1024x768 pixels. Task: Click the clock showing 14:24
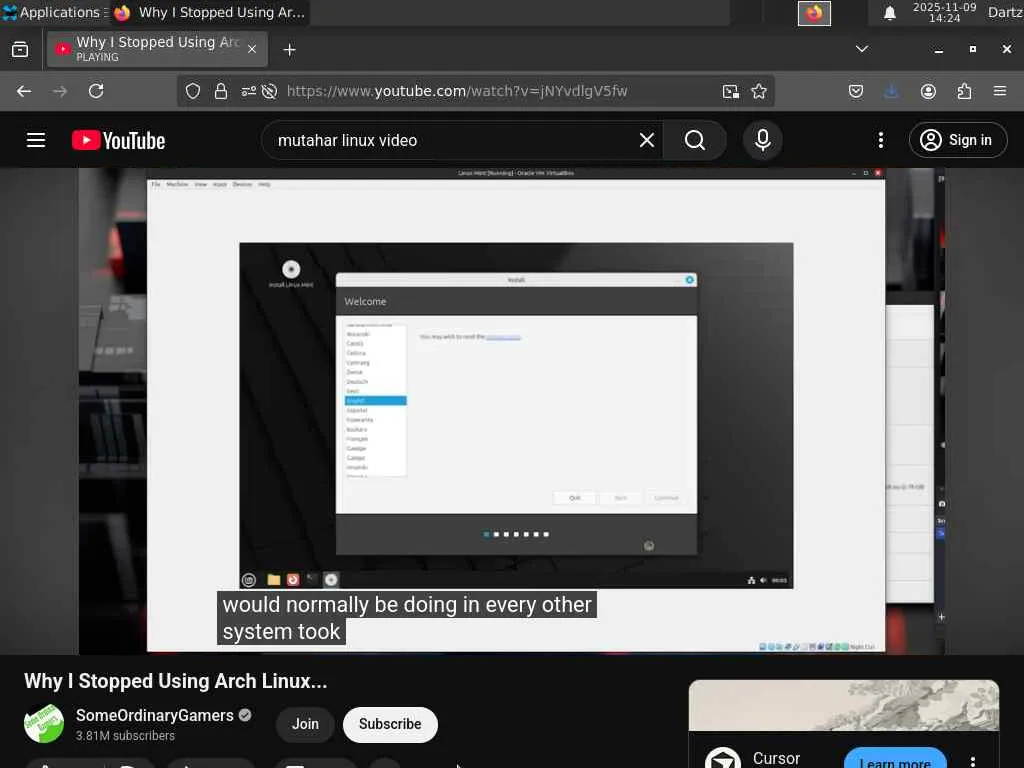pyautogui.click(x=944, y=12)
